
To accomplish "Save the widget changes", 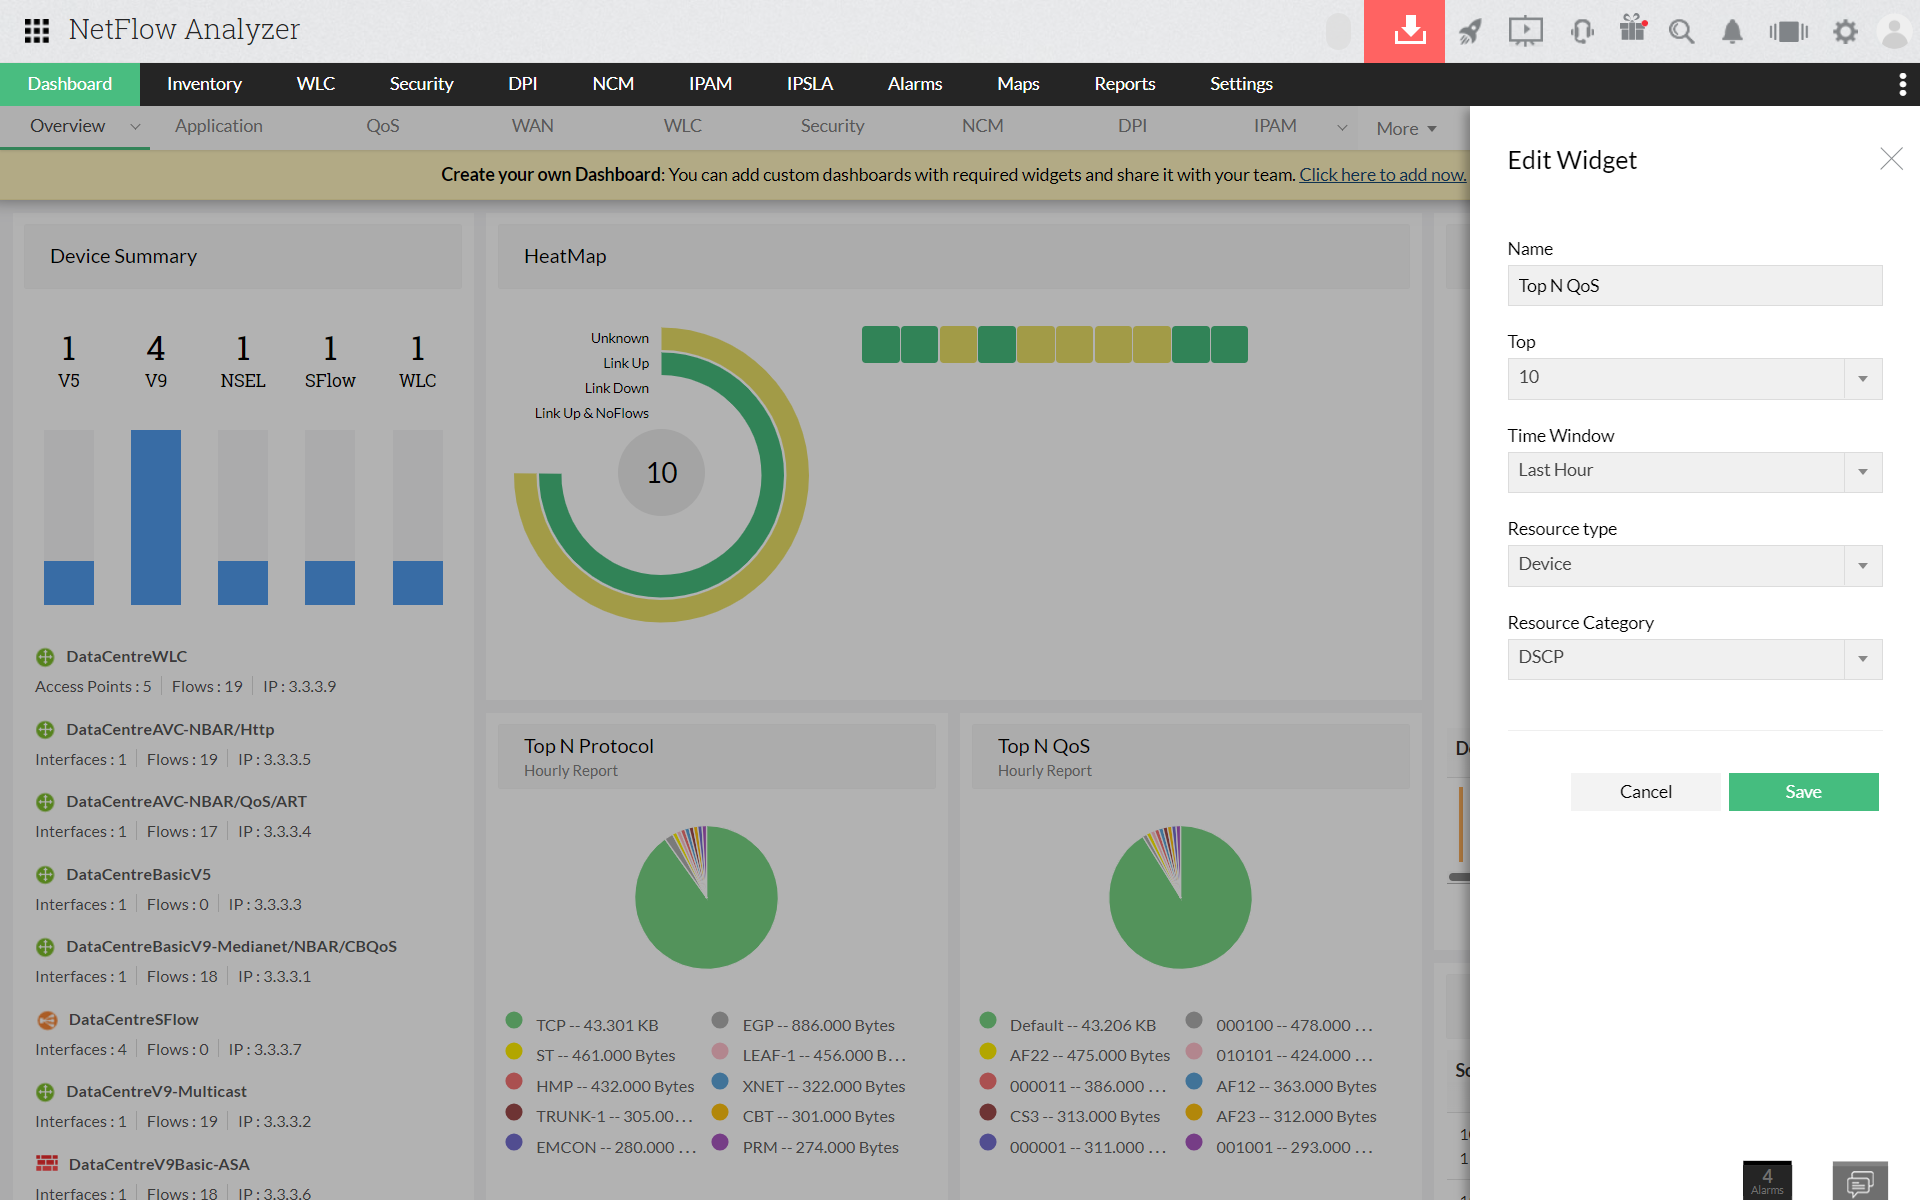I will click(x=1803, y=791).
